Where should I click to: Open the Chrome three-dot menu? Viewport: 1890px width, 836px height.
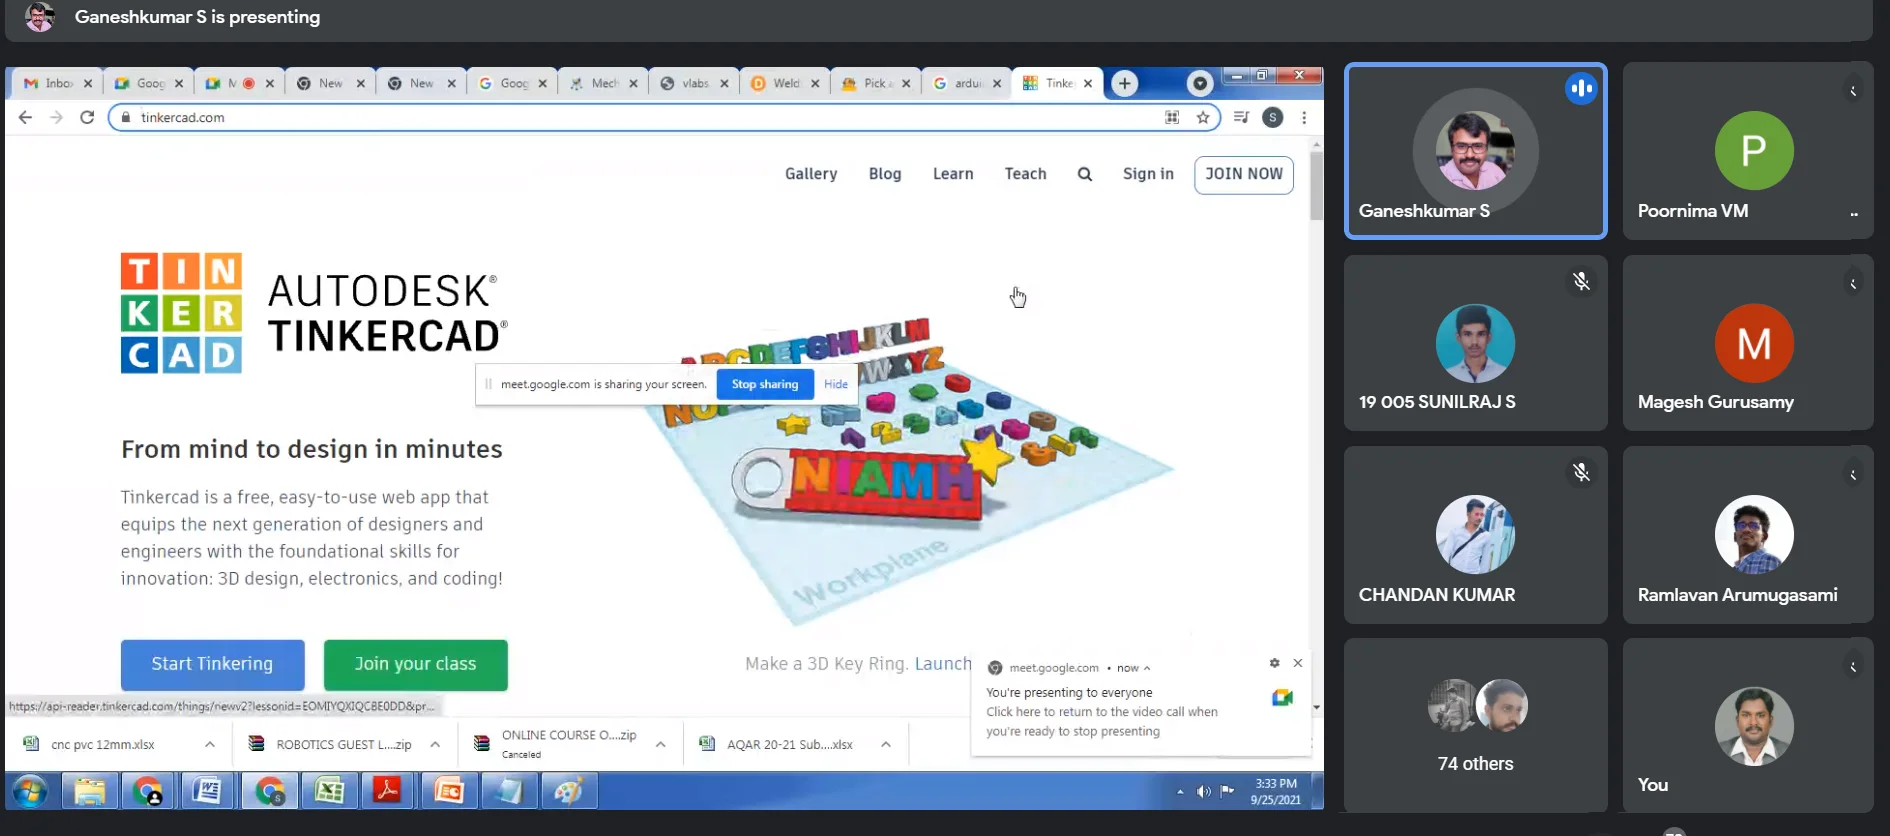[x=1304, y=117]
